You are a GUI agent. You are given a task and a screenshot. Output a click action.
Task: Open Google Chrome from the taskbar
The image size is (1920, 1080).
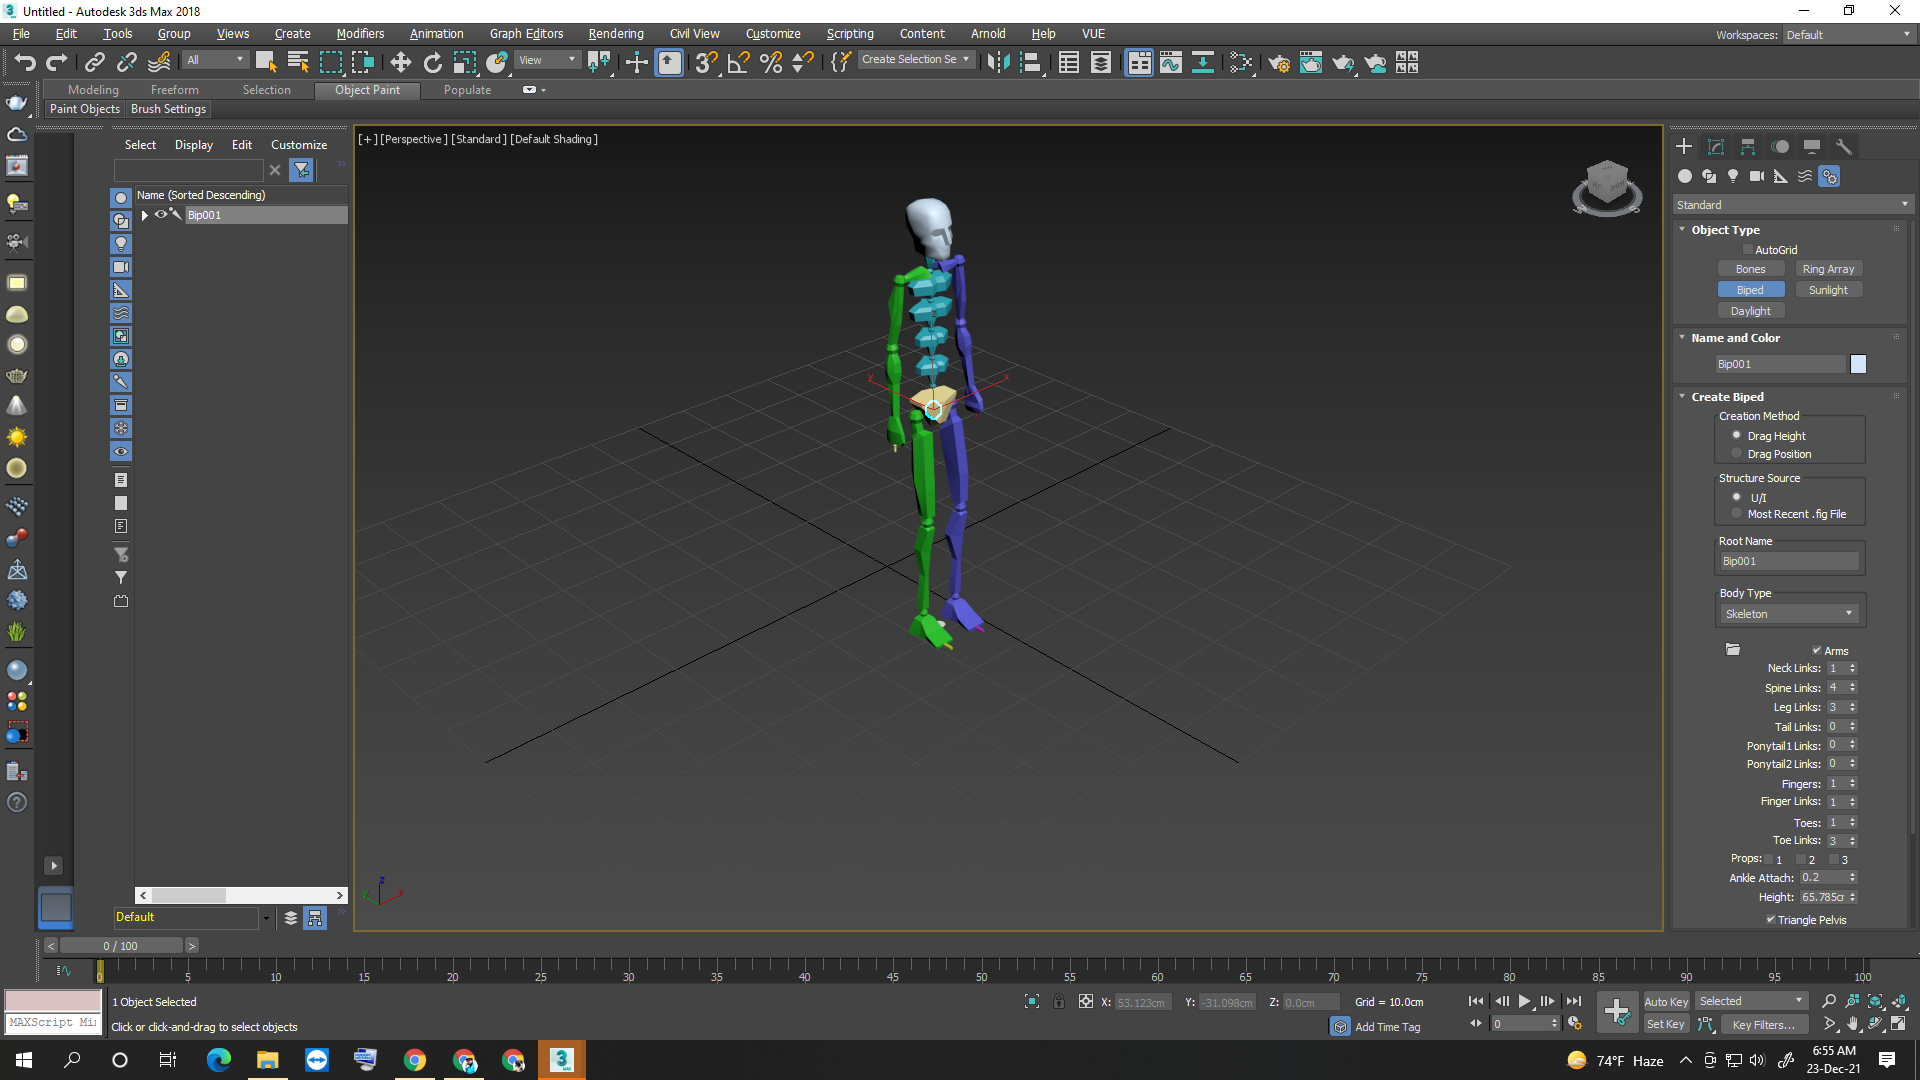(414, 1060)
